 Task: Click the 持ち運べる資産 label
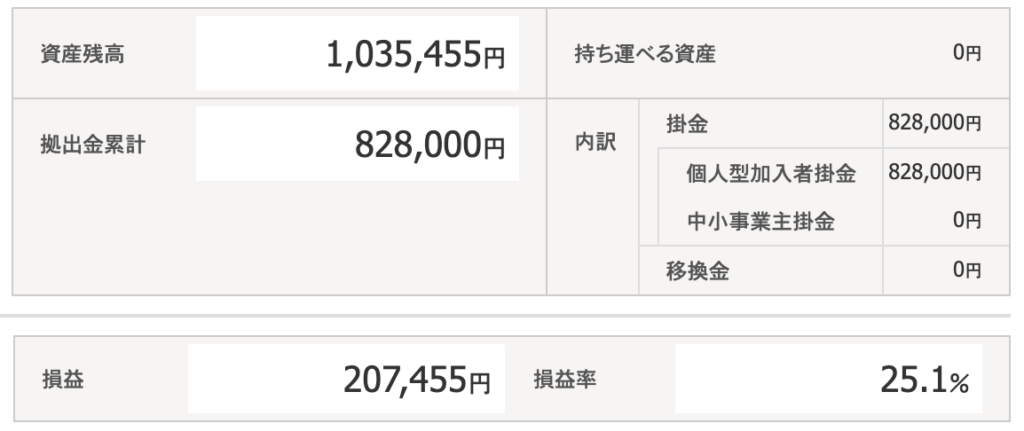click(631, 53)
